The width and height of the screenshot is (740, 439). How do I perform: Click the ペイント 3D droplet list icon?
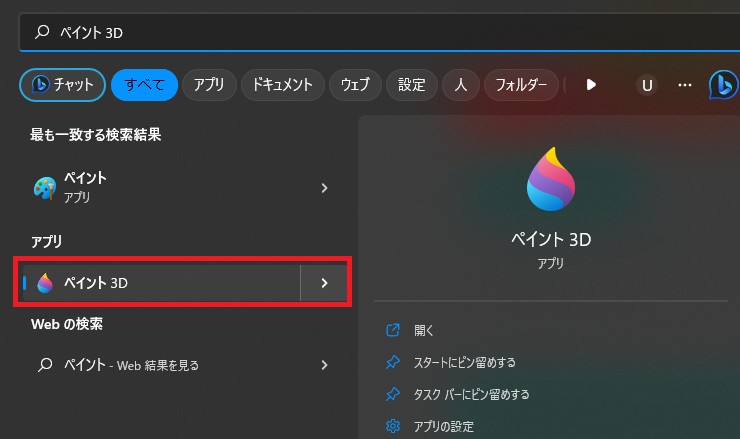(45, 283)
